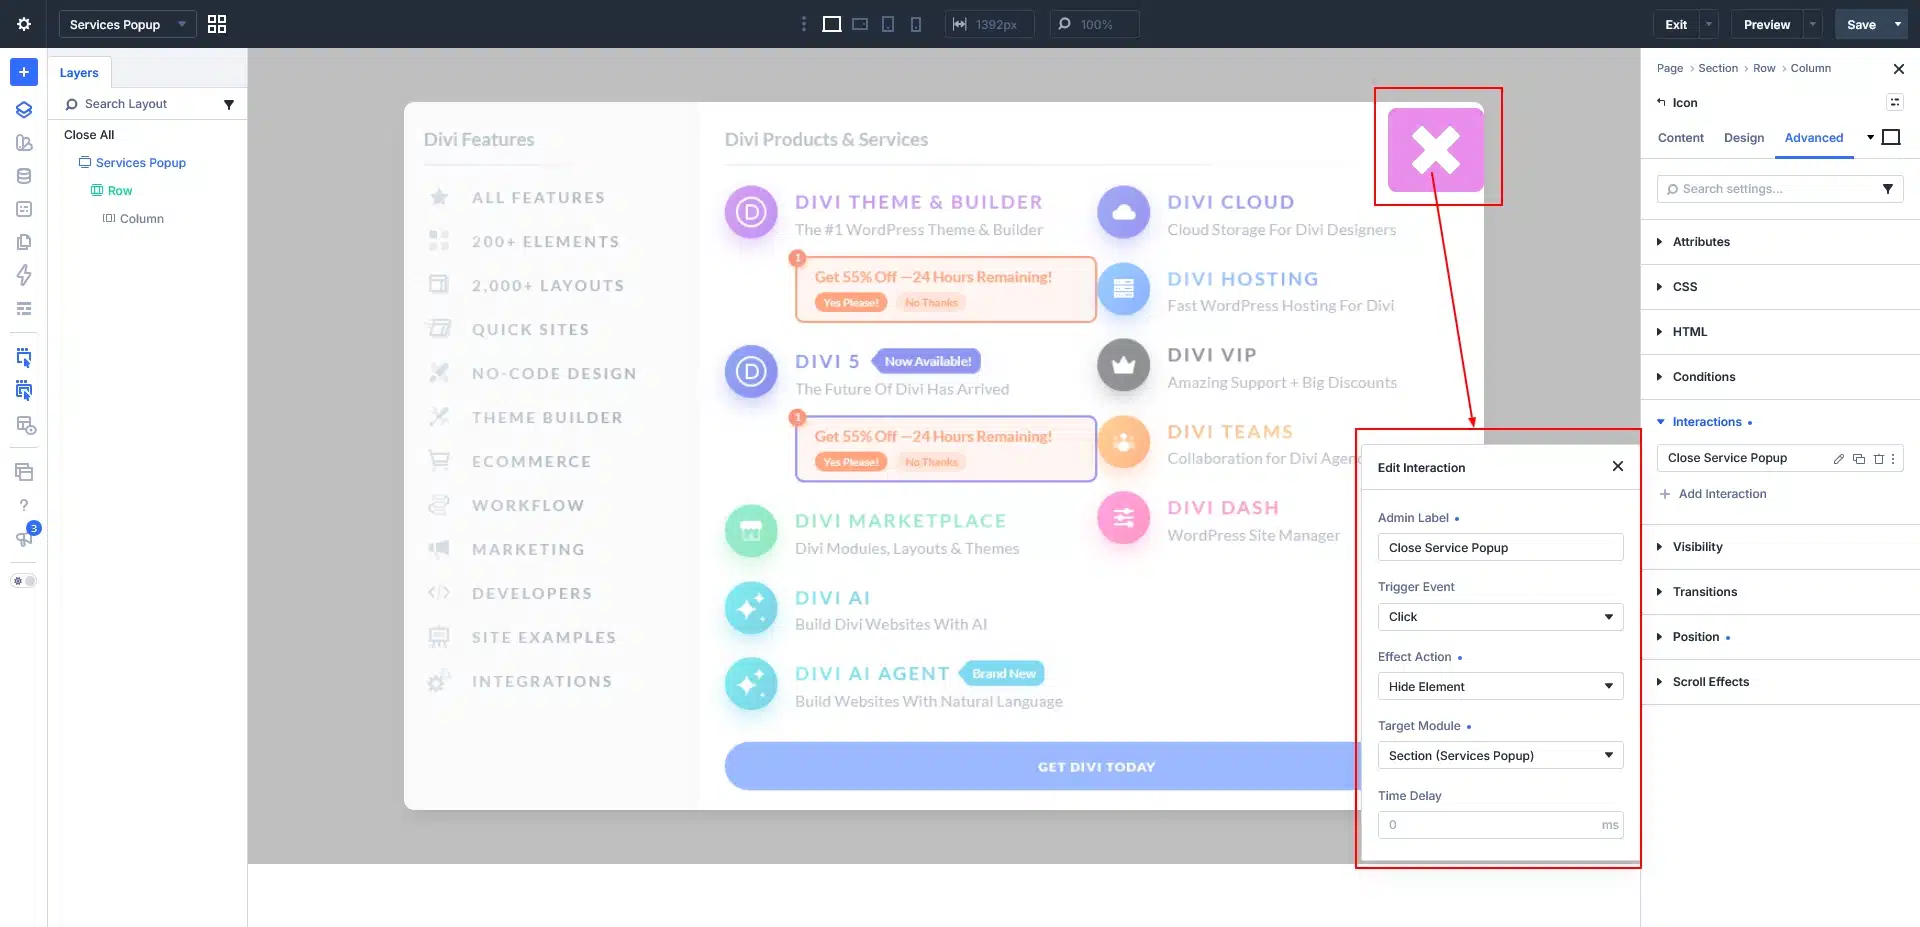
Task: Click Close All in layers panel
Action: pos(89,135)
